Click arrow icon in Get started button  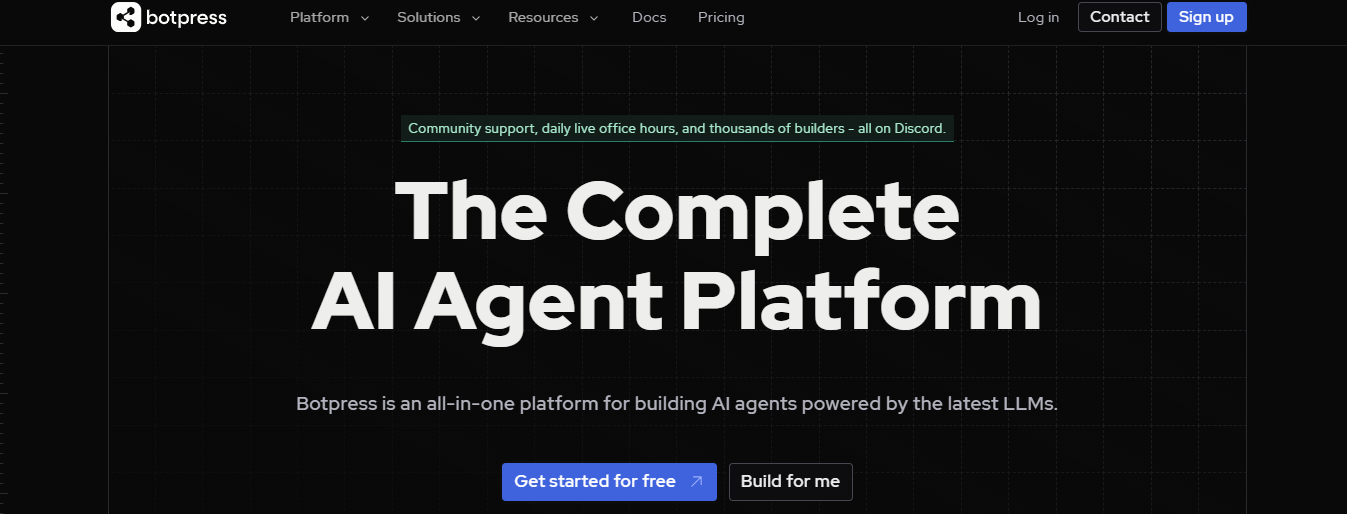(697, 482)
